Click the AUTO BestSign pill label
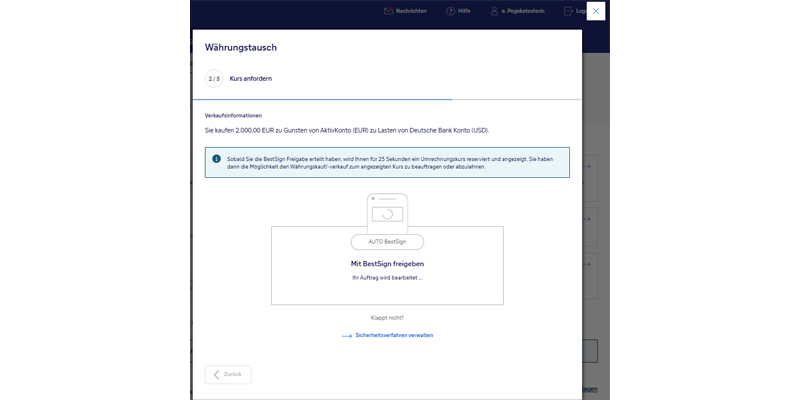800x400 pixels. point(387,242)
